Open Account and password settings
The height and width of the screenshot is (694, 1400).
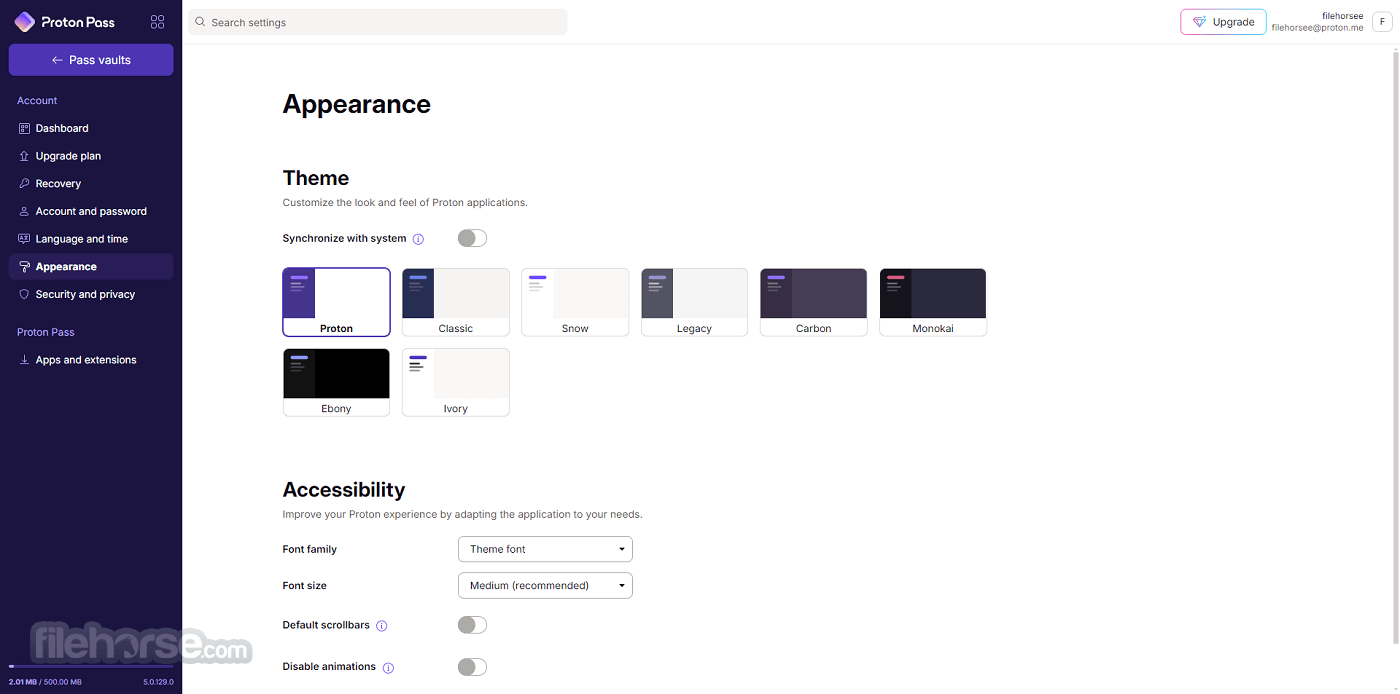pos(91,211)
